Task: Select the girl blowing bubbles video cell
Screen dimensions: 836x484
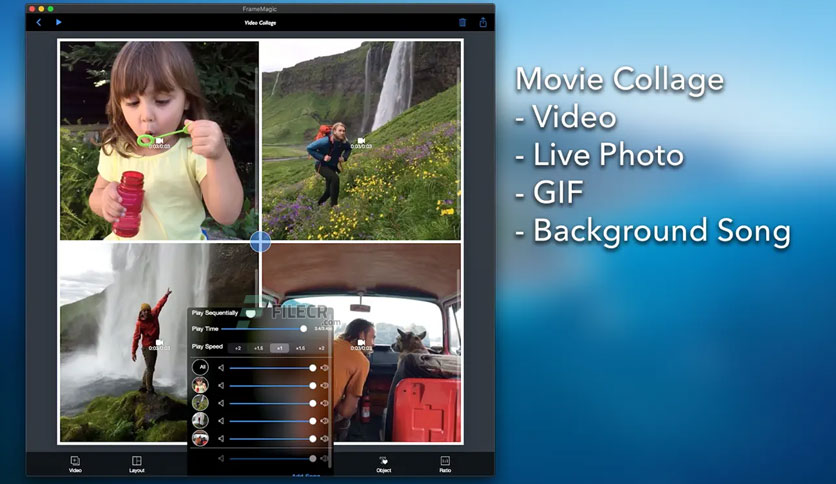Action: [159, 141]
